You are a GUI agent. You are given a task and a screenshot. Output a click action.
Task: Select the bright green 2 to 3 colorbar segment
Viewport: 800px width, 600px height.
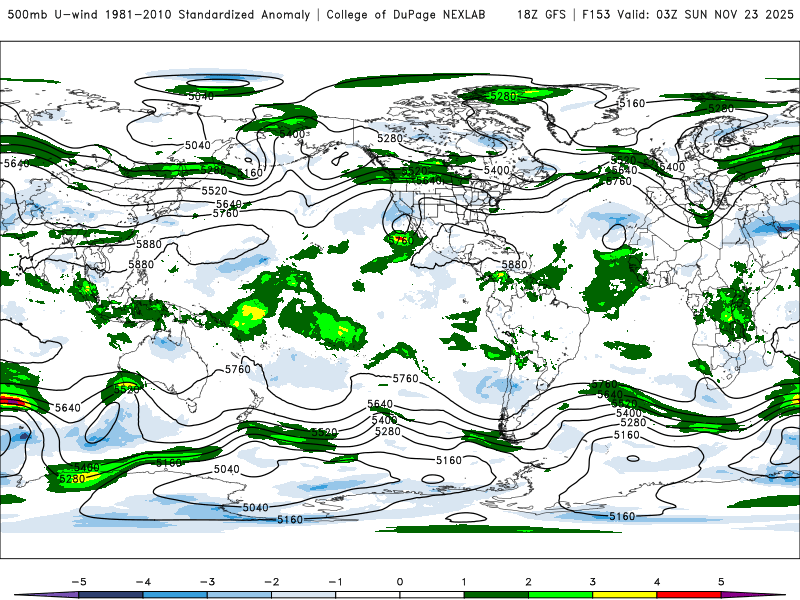click(x=560, y=595)
